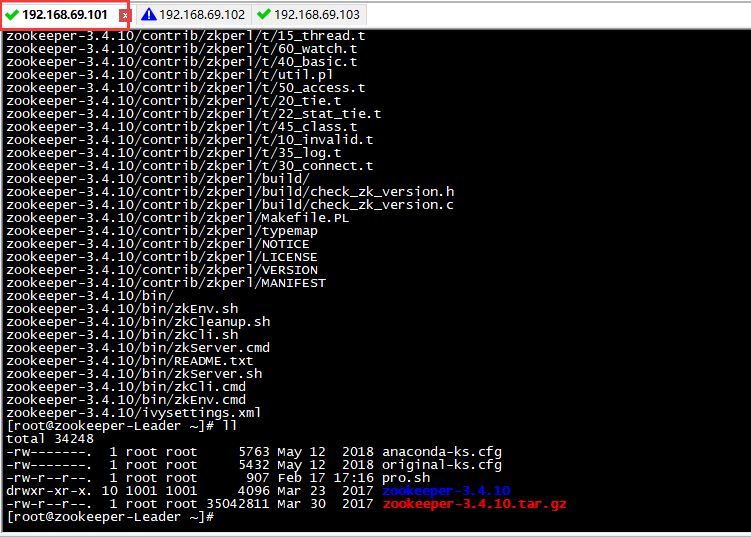Click the zkperl/Makefile.PL line
This screenshot has height=537, width=751.
178,218
